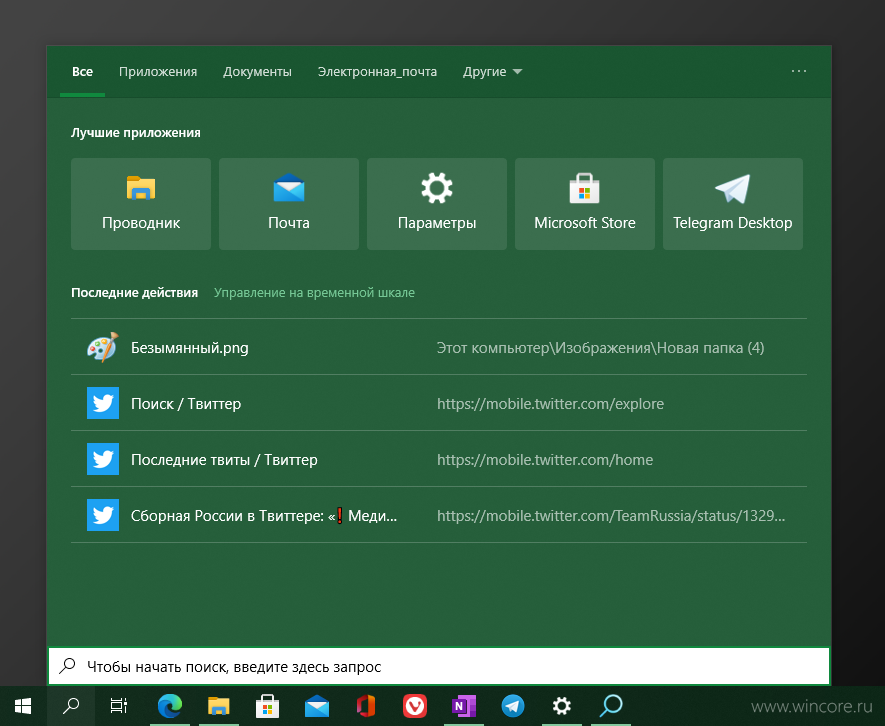885x726 pixels.
Task: Open the Windows Start button
Action: [23, 706]
